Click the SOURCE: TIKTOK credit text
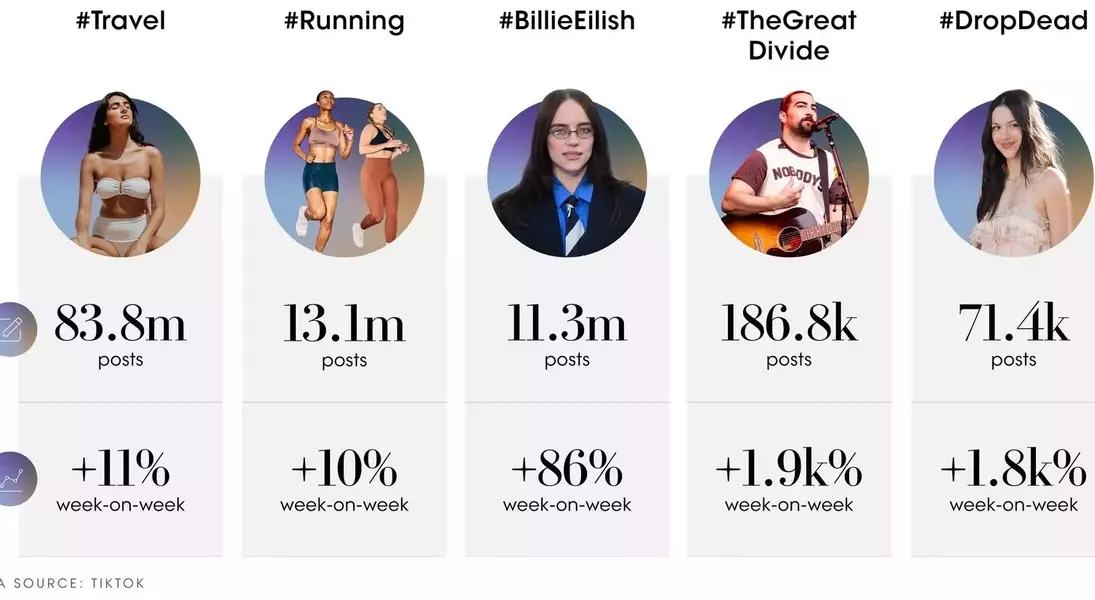Viewport: 1095px width, 600px height. coord(73,583)
